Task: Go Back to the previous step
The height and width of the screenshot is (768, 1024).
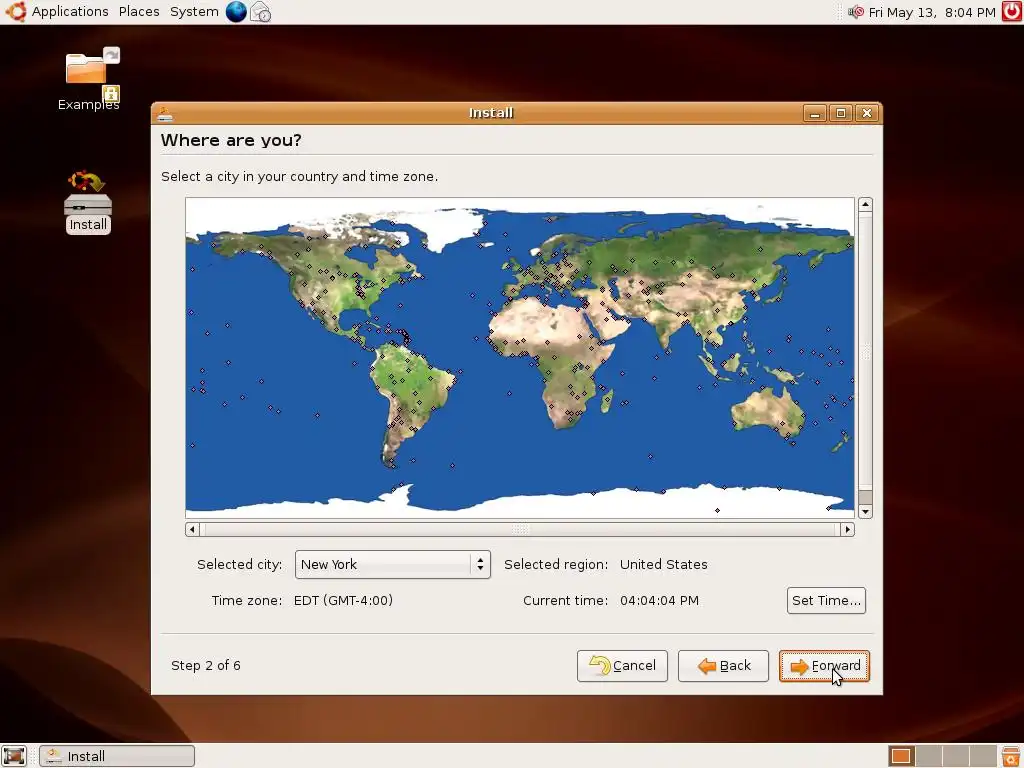Action: [x=723, y=665]
